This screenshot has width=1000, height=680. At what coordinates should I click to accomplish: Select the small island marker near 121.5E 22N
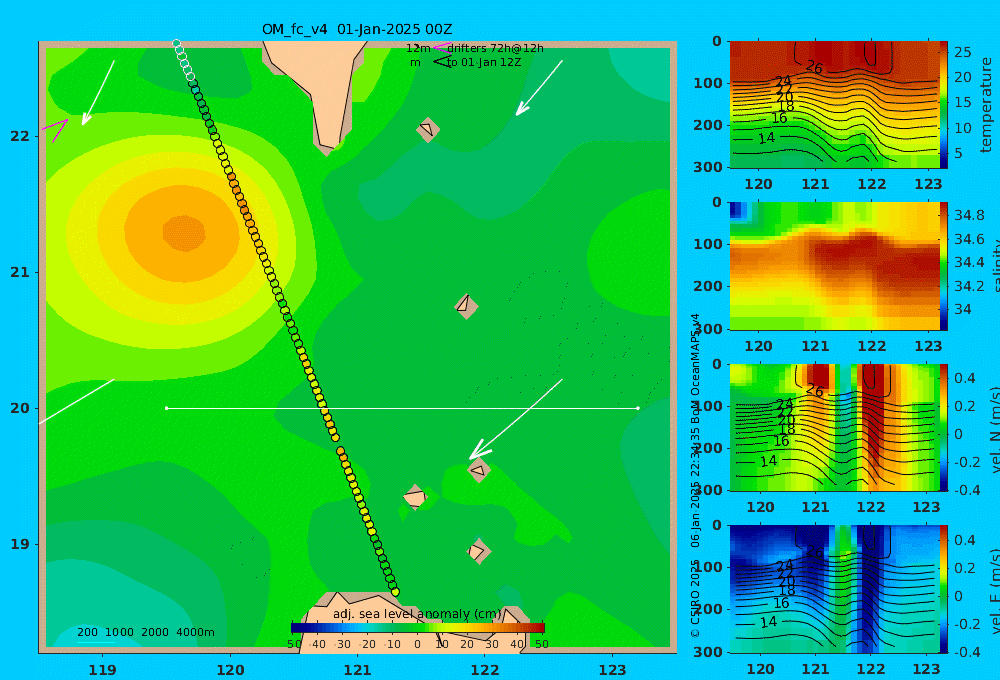(x=428, y=129)
